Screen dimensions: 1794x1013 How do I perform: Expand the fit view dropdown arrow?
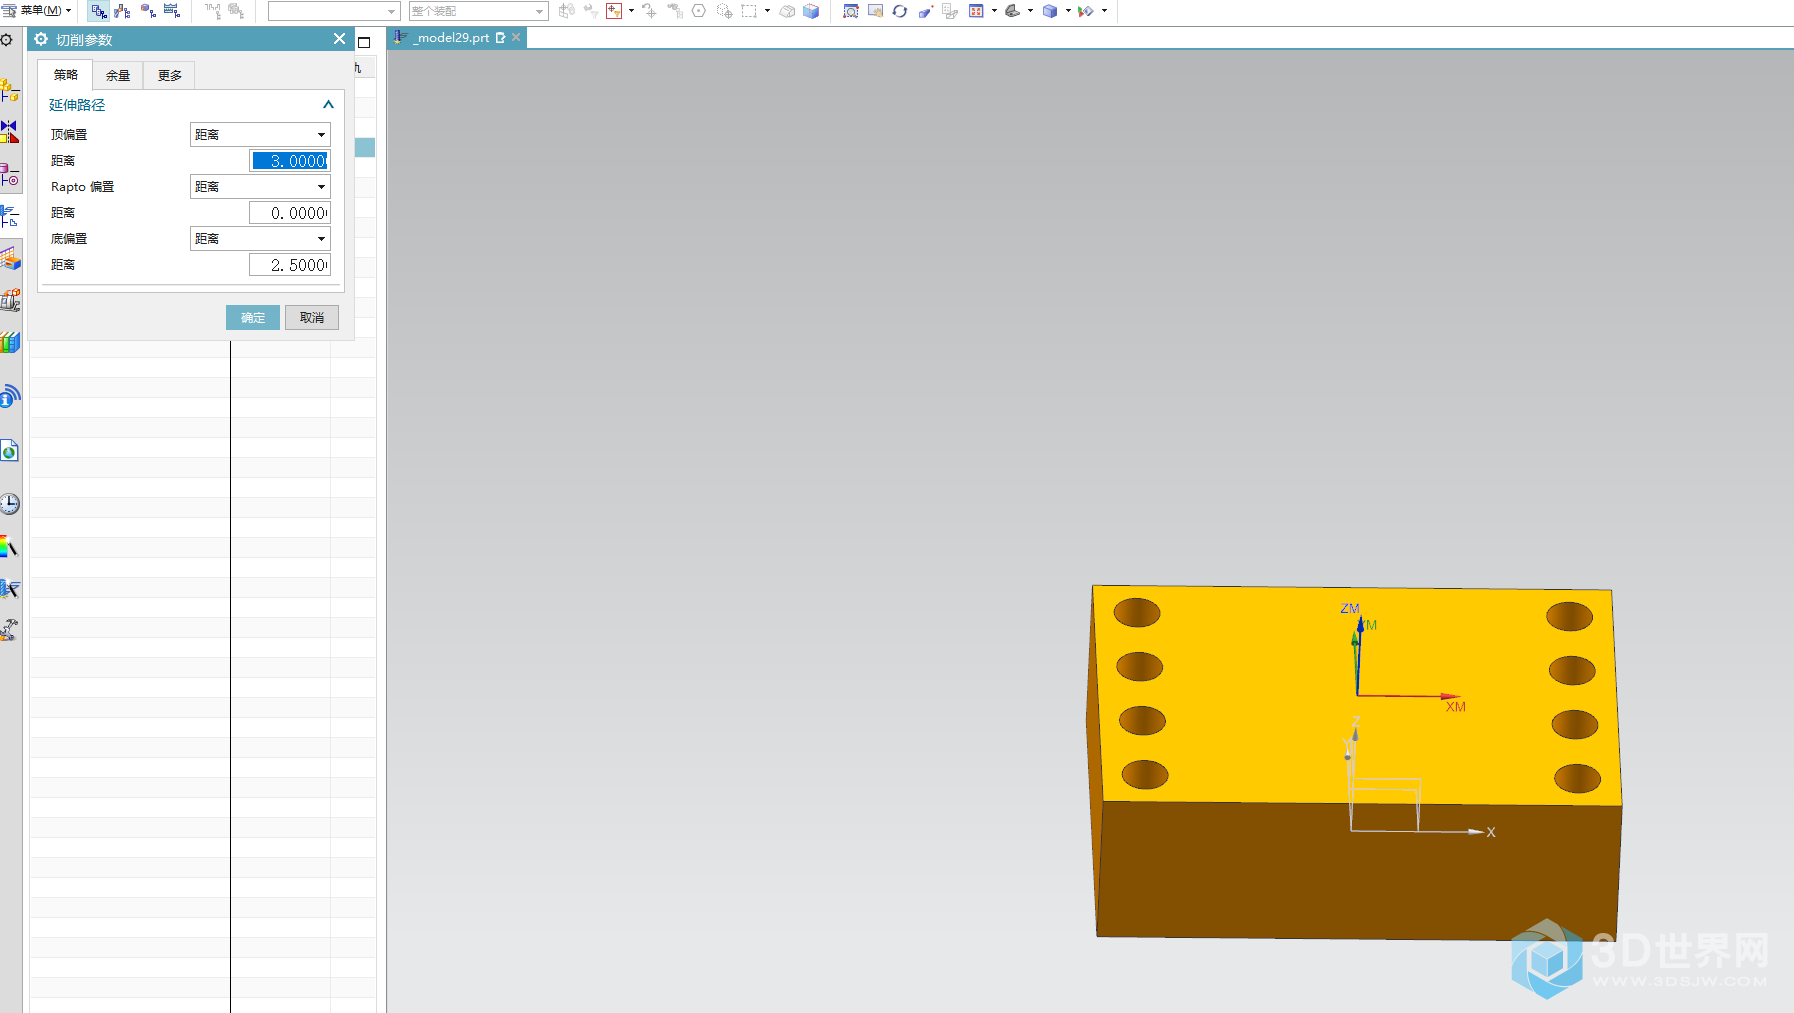click(994, 11)
